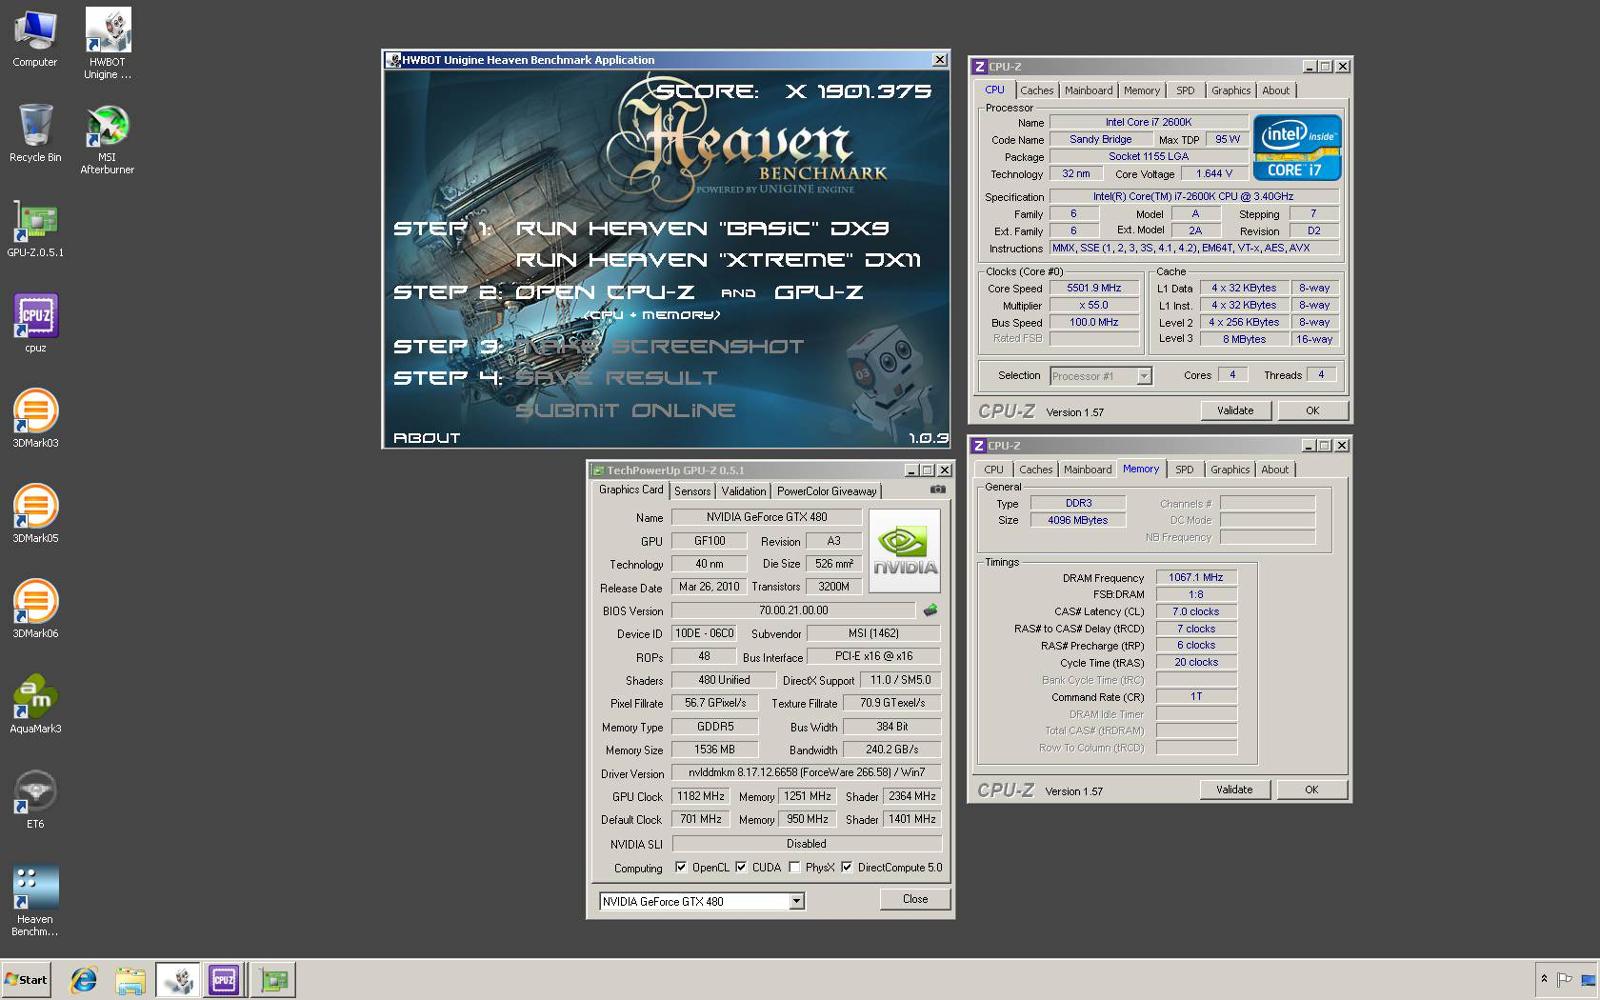The height and width of the screenshot is (1000, 1600).
Task: Click GPU-Z BIOS save chip icon
Action: (x=930, y=610)
